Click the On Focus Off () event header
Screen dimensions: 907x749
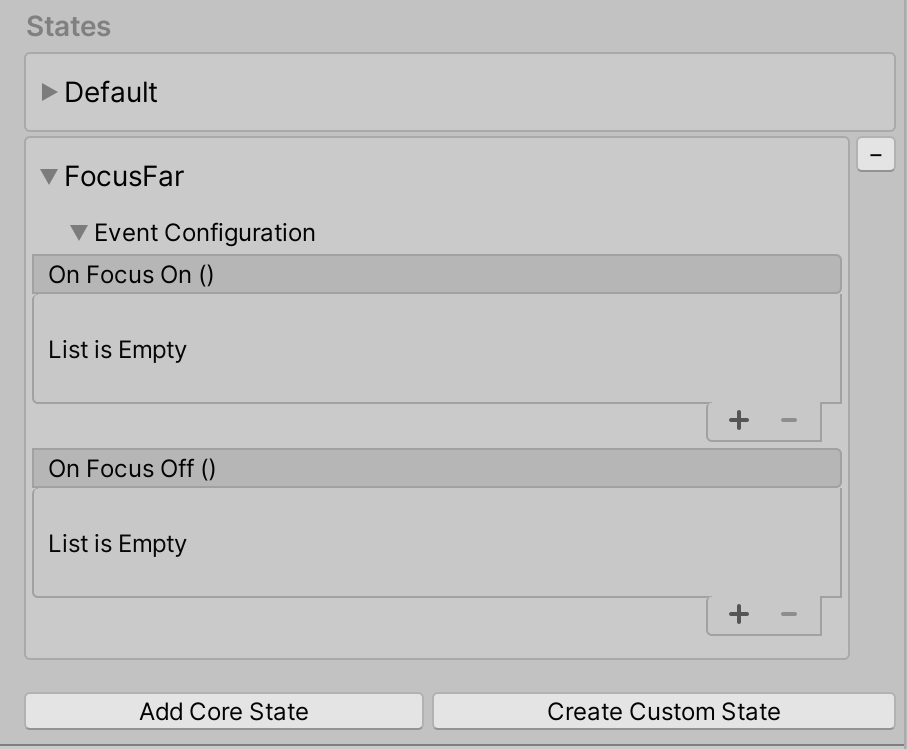pyautogui.click(x=132, y=469)
